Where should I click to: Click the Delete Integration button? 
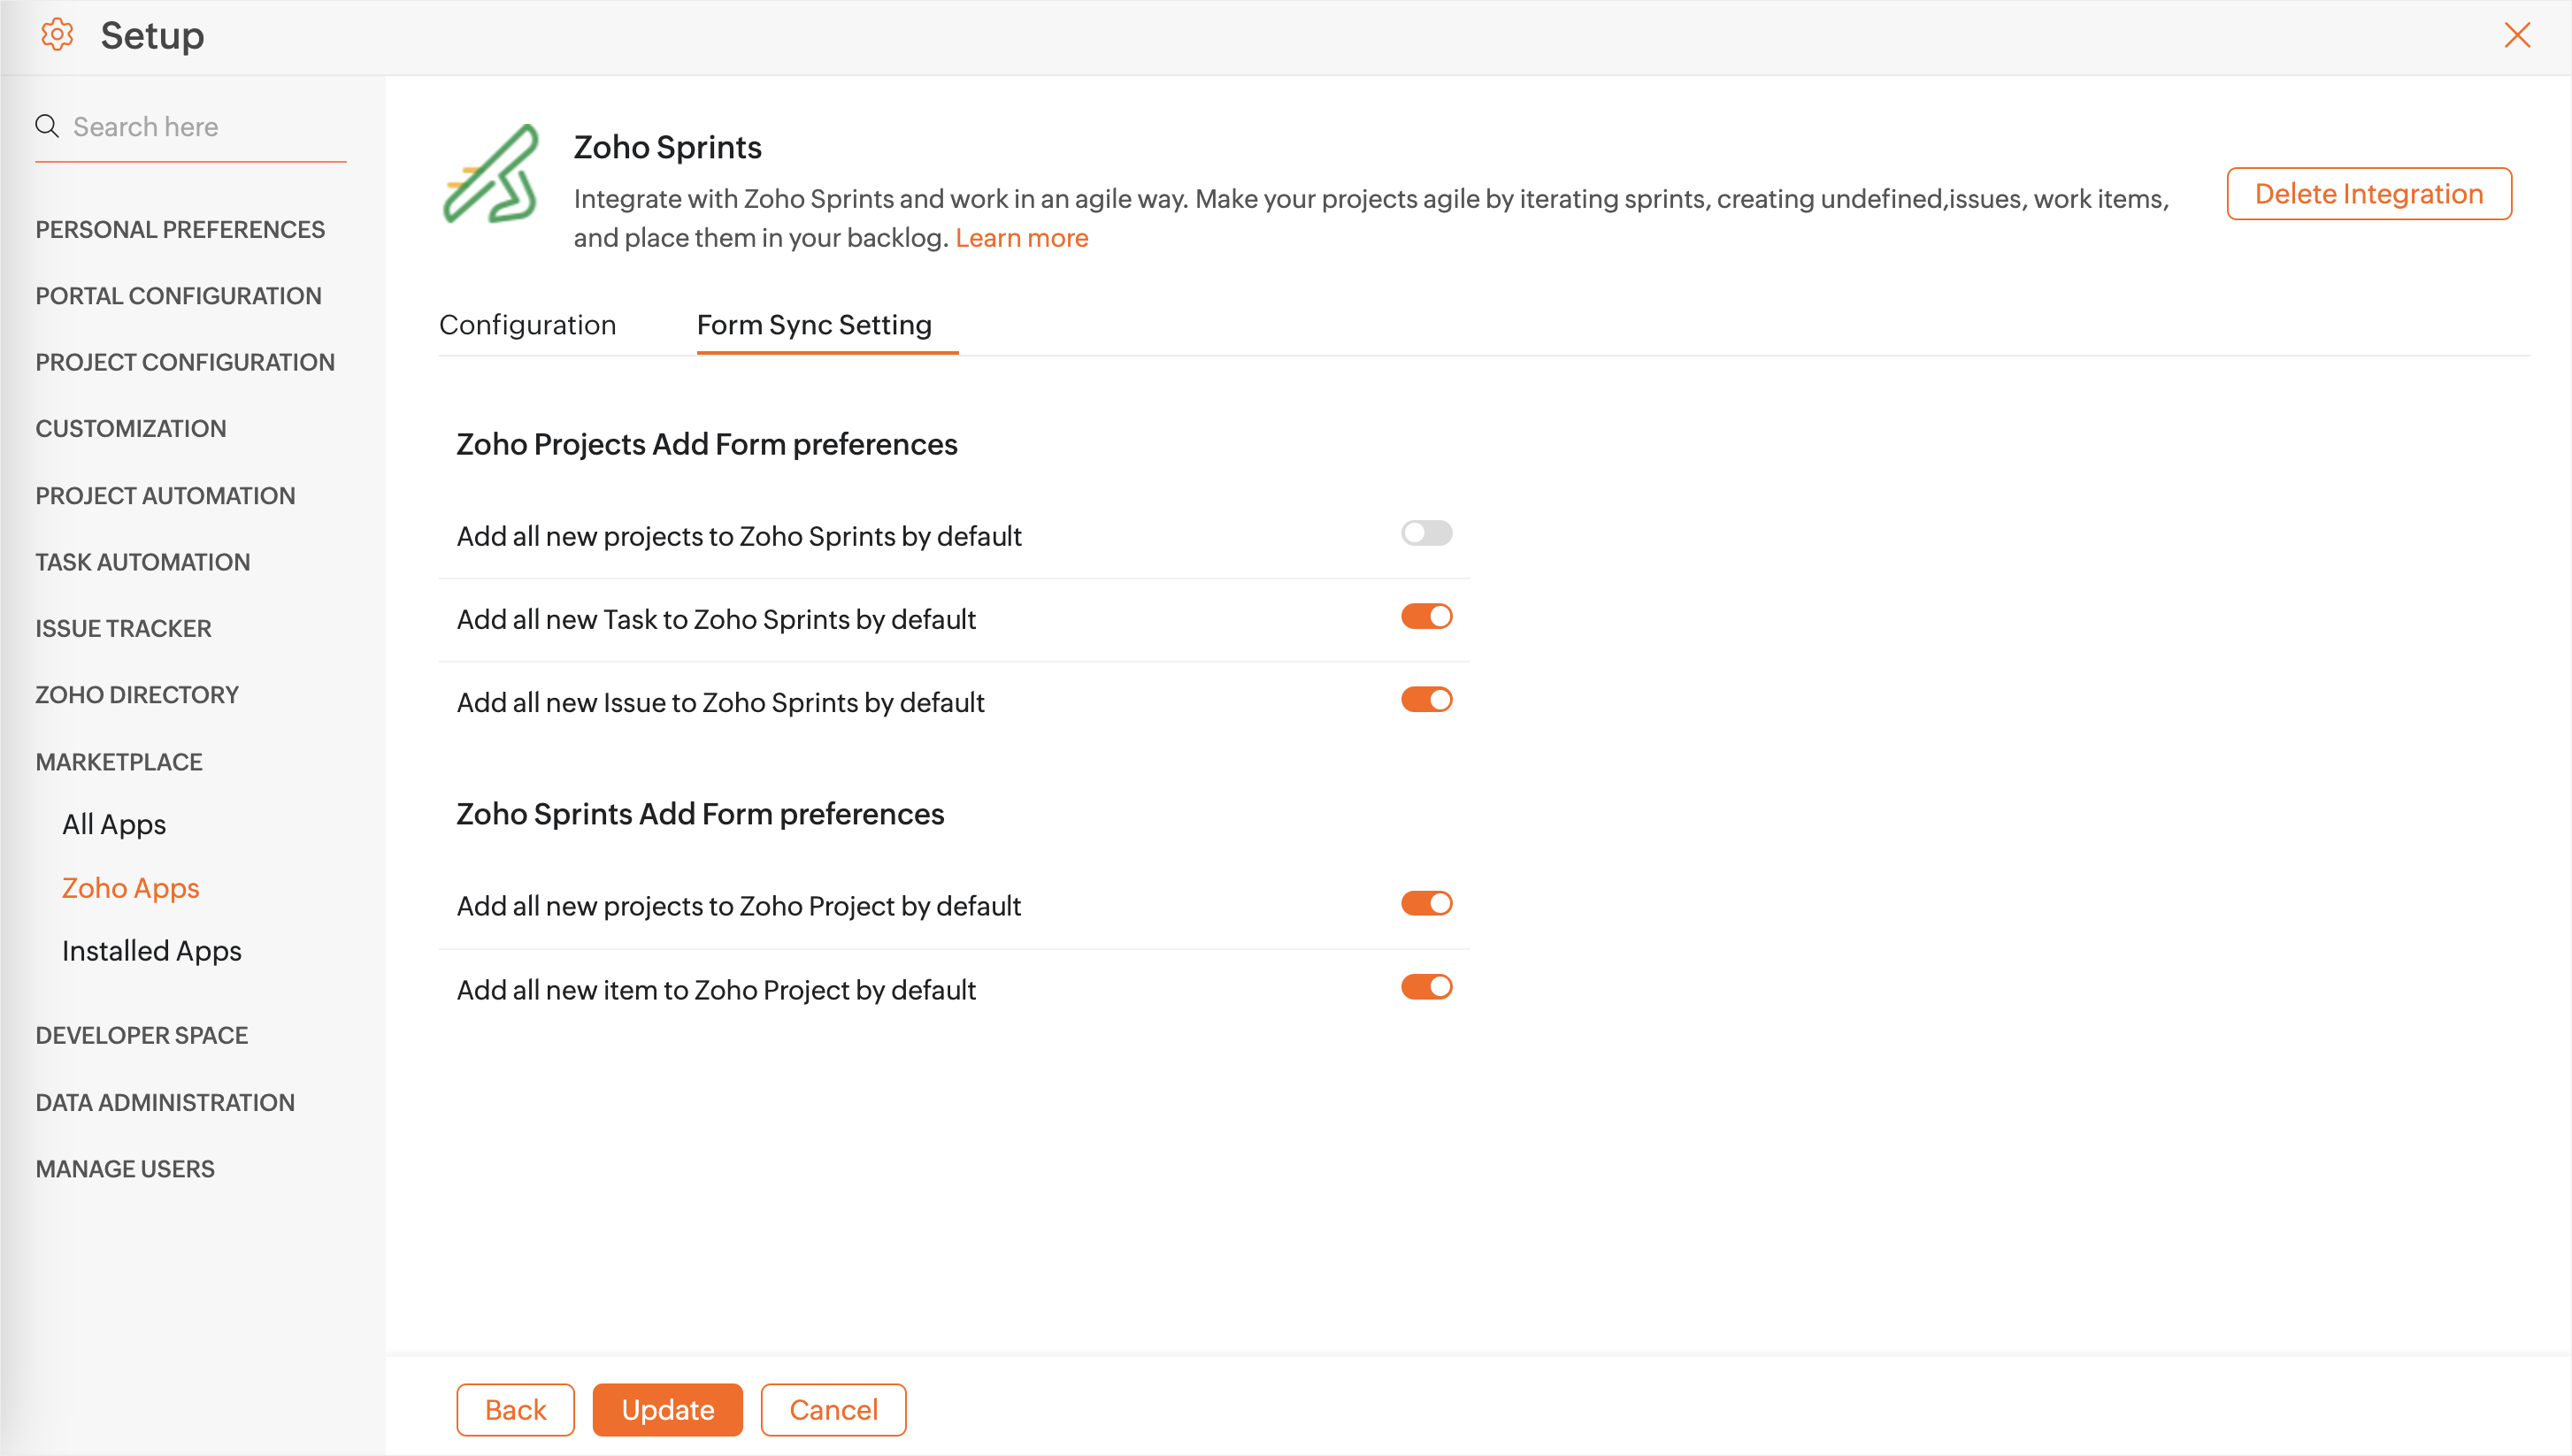tap(2368, 194)
